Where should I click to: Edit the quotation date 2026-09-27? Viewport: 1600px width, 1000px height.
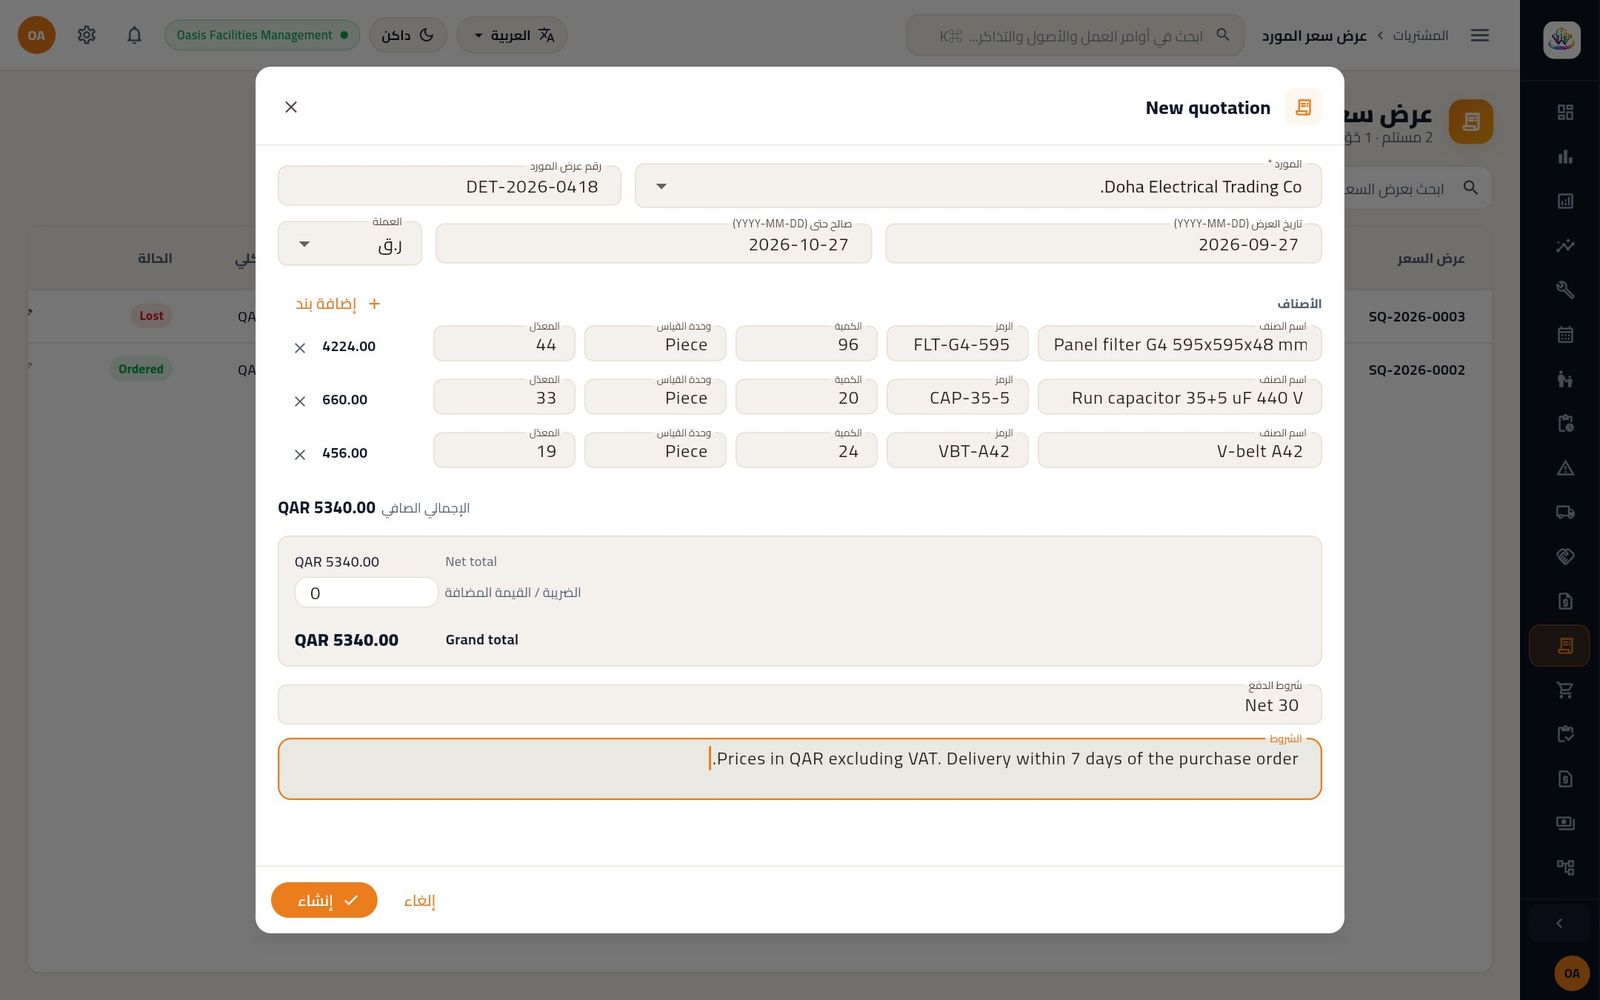point(1104,244)
